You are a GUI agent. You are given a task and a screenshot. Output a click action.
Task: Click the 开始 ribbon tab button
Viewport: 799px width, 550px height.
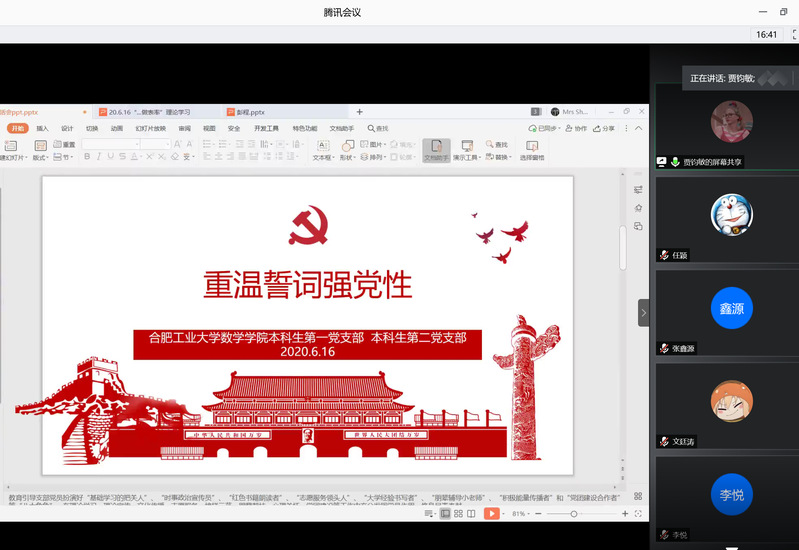click(x=17, y=128)
